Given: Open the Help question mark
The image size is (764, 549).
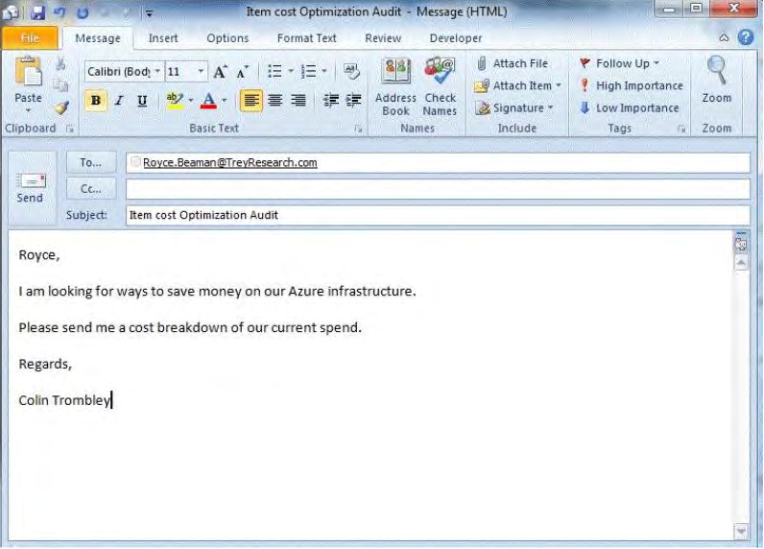Looking at the screenshot, I should click(745, 38).
